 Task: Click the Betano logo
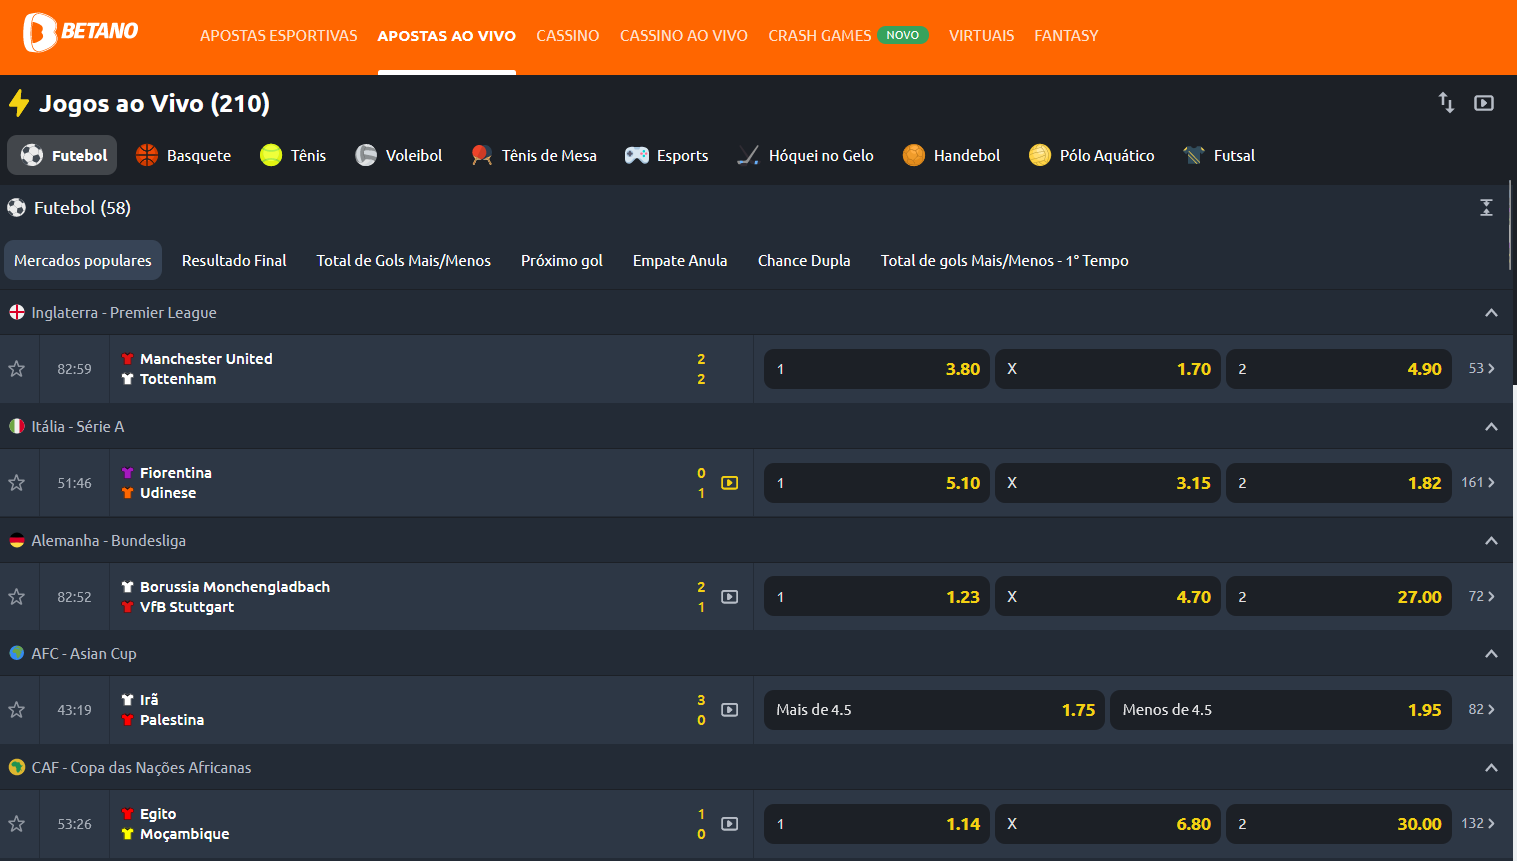(x=80, y=33)
